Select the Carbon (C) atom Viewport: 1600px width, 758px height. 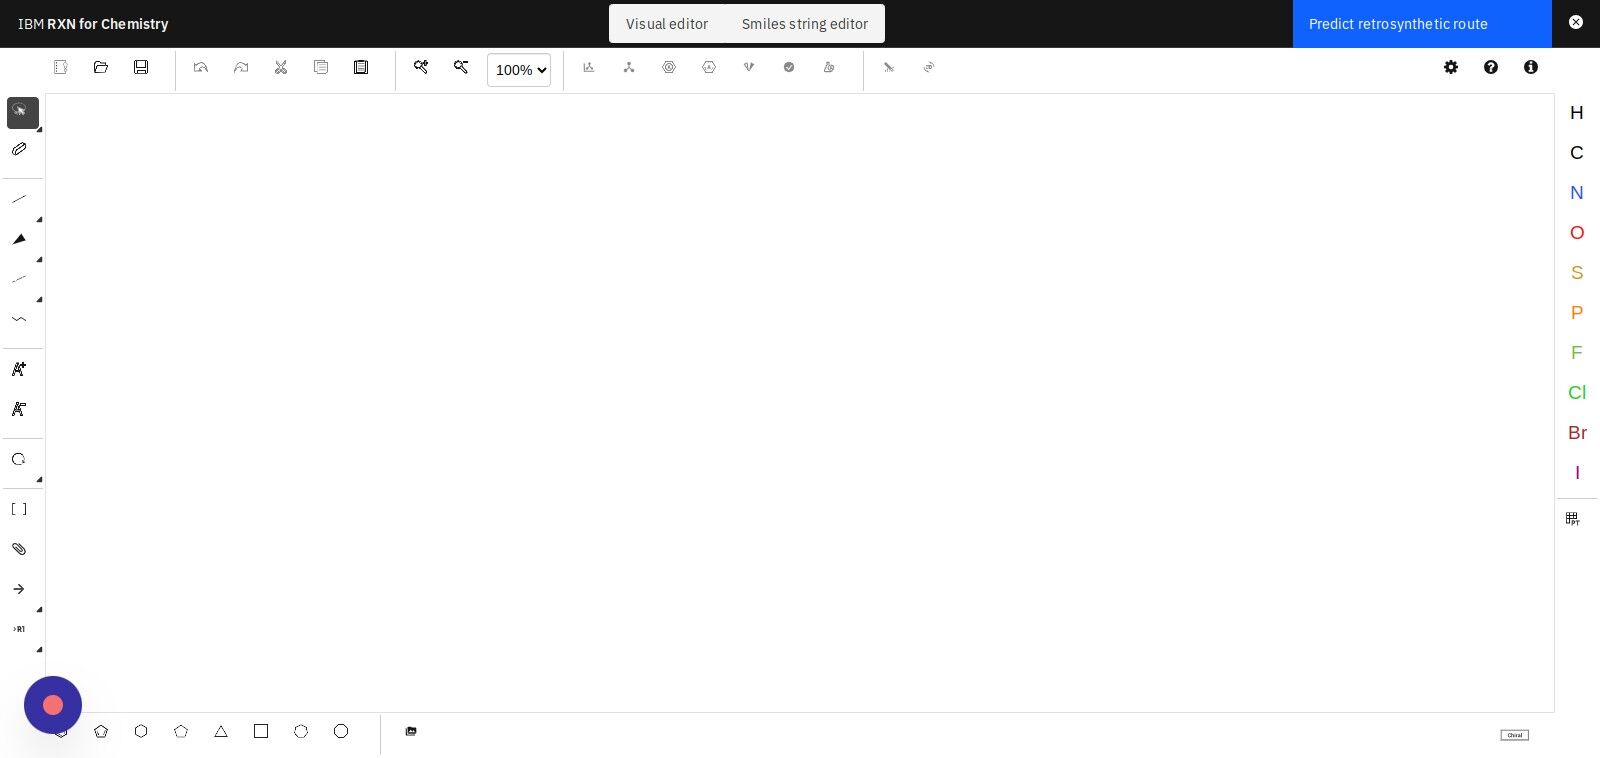[1577, 153]
